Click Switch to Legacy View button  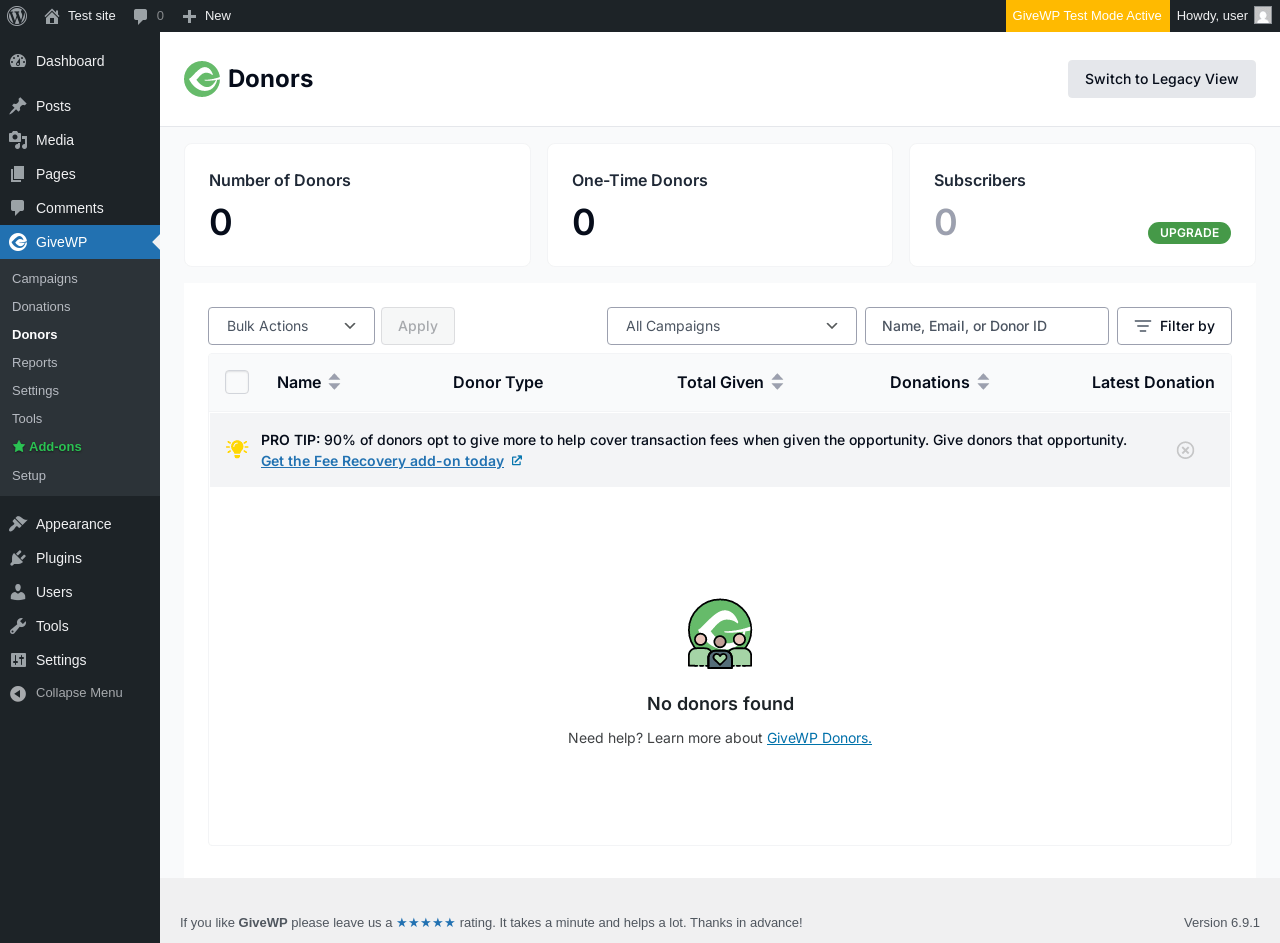[x=1162, y=79]
